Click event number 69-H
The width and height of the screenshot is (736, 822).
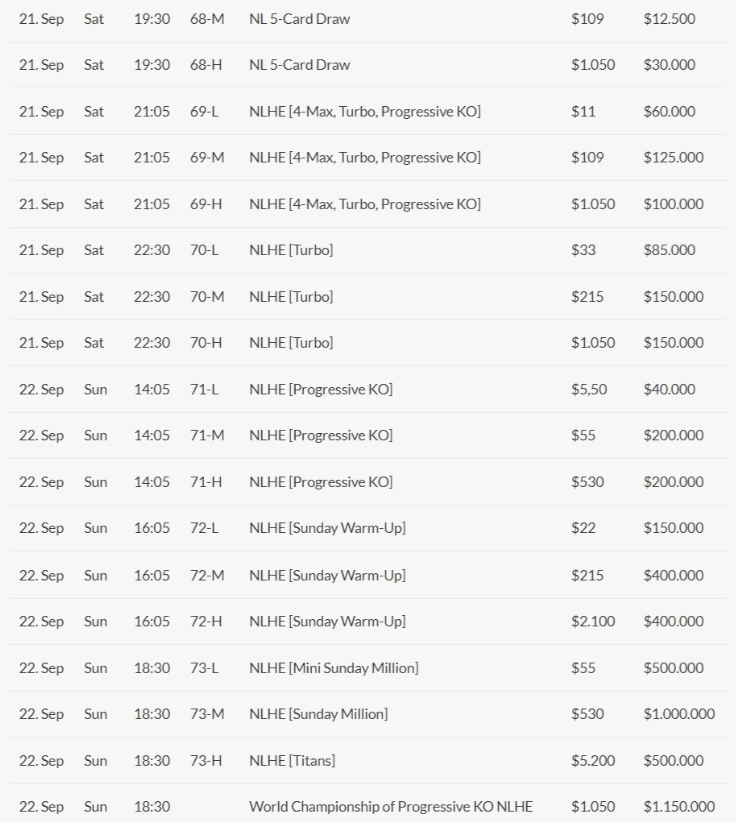tap(206, 204)
